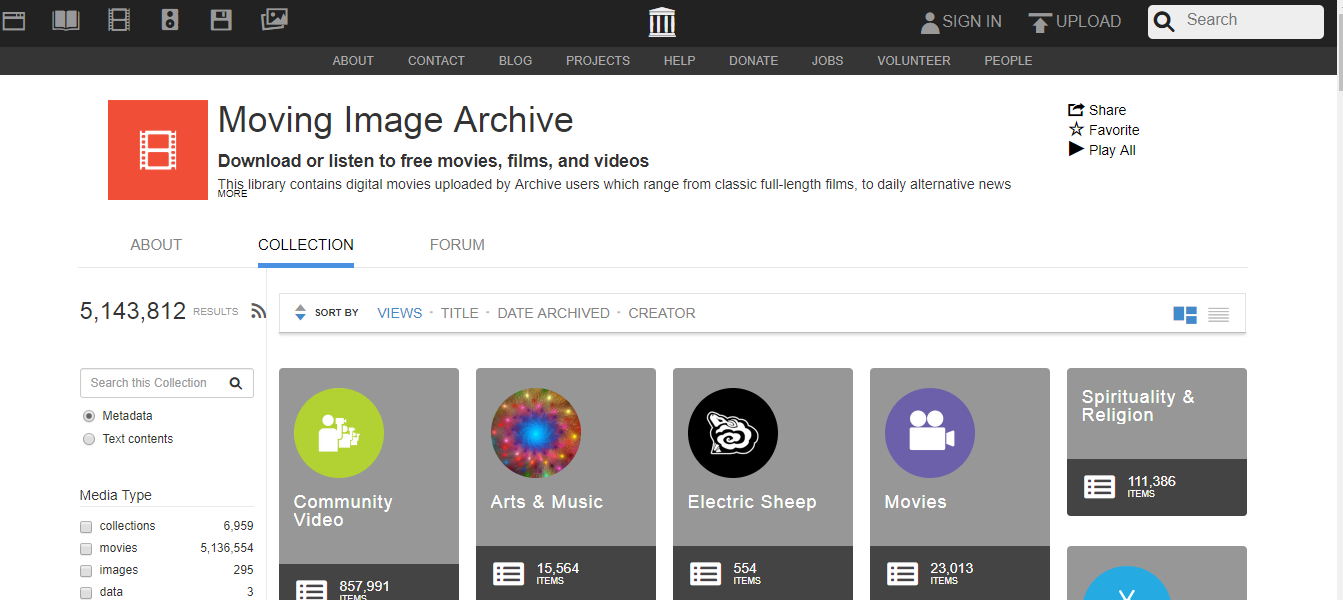The image size is (1343, 600).
Task: Click the Spirituality & Religion items list icon
Action: 1099,487
